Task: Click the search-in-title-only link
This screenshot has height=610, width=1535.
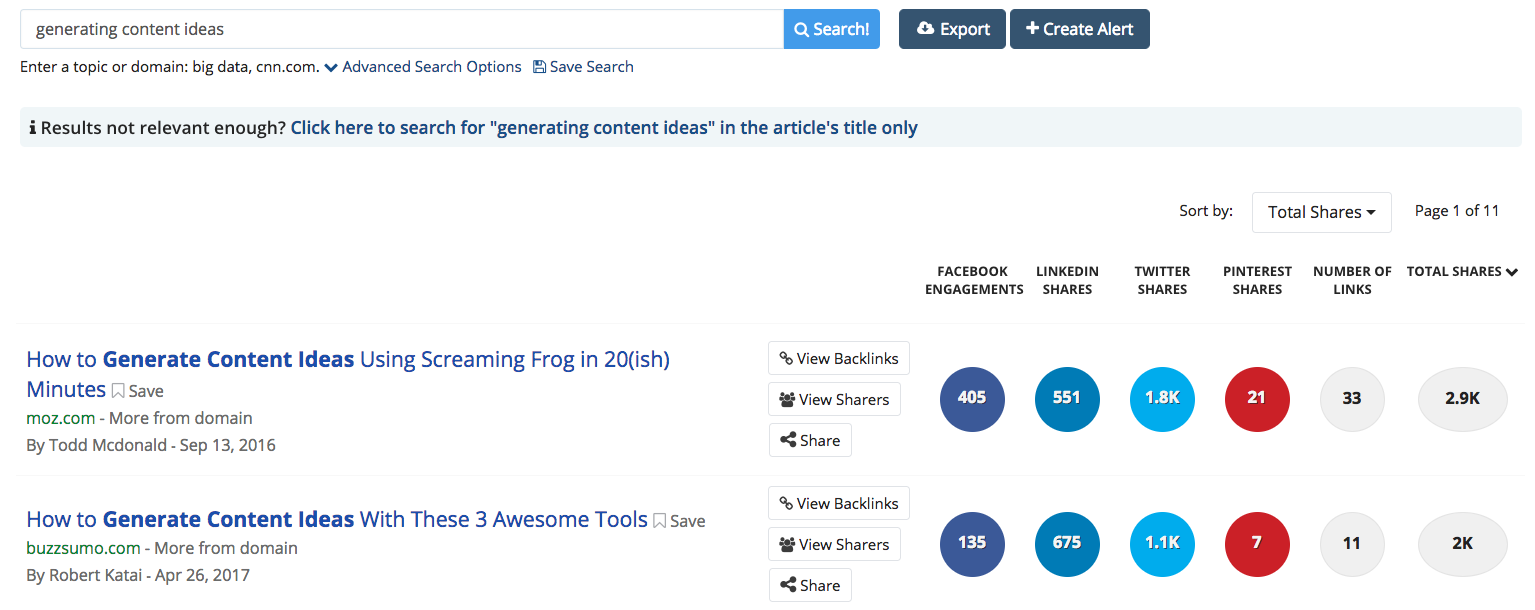Action: point(603,128)
